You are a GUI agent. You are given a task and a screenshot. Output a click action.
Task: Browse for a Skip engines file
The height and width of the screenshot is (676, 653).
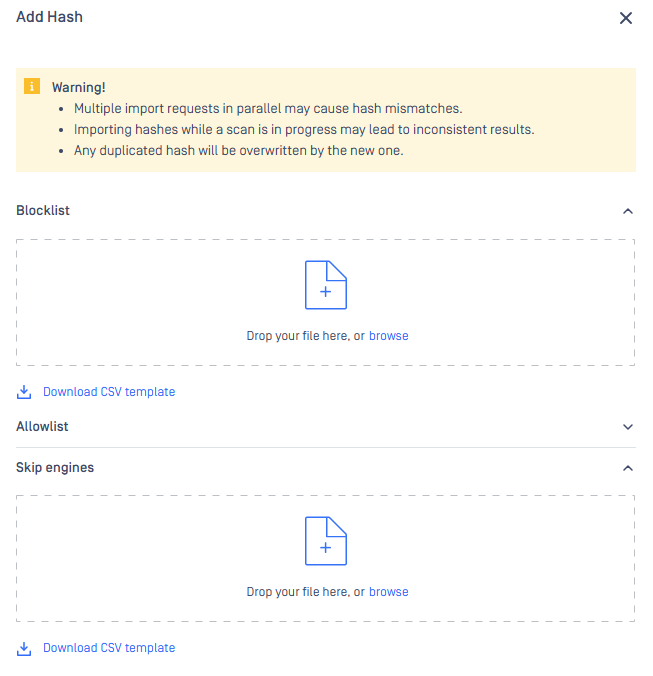click(x=388, y=592)
